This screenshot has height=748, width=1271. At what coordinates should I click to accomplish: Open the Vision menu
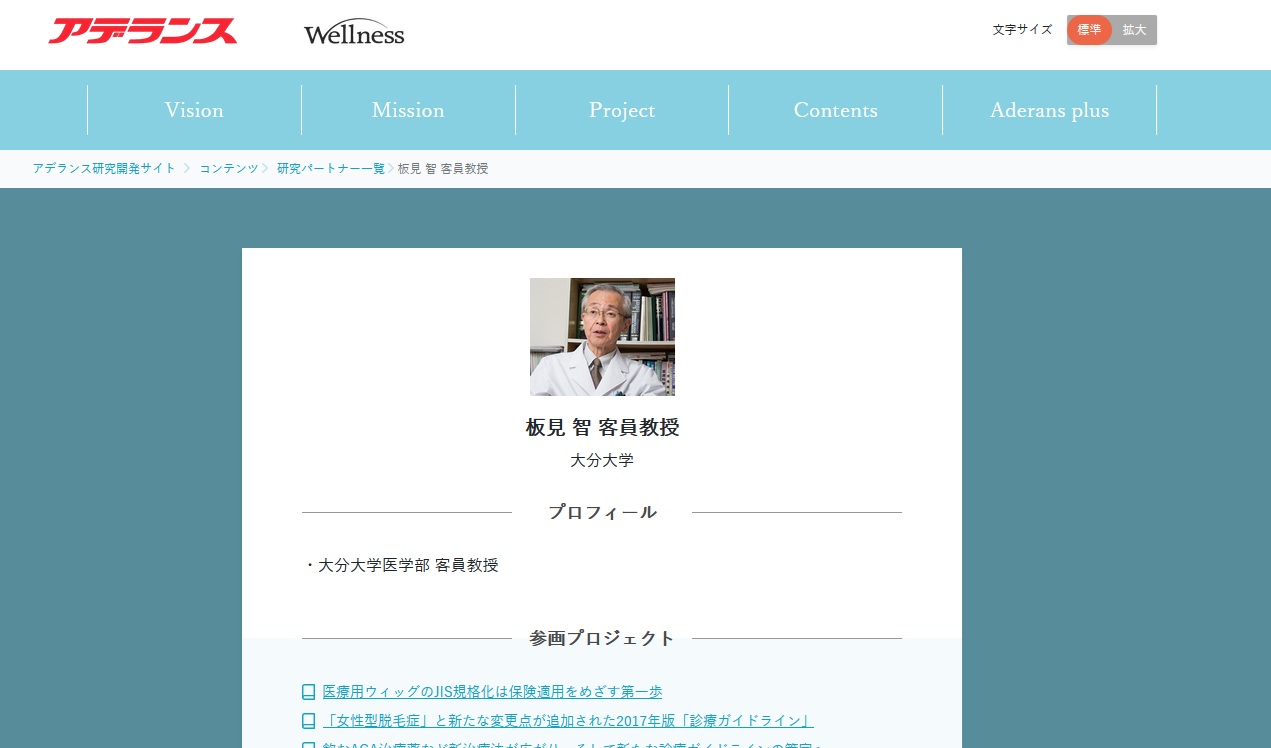(x=194, y=110)
